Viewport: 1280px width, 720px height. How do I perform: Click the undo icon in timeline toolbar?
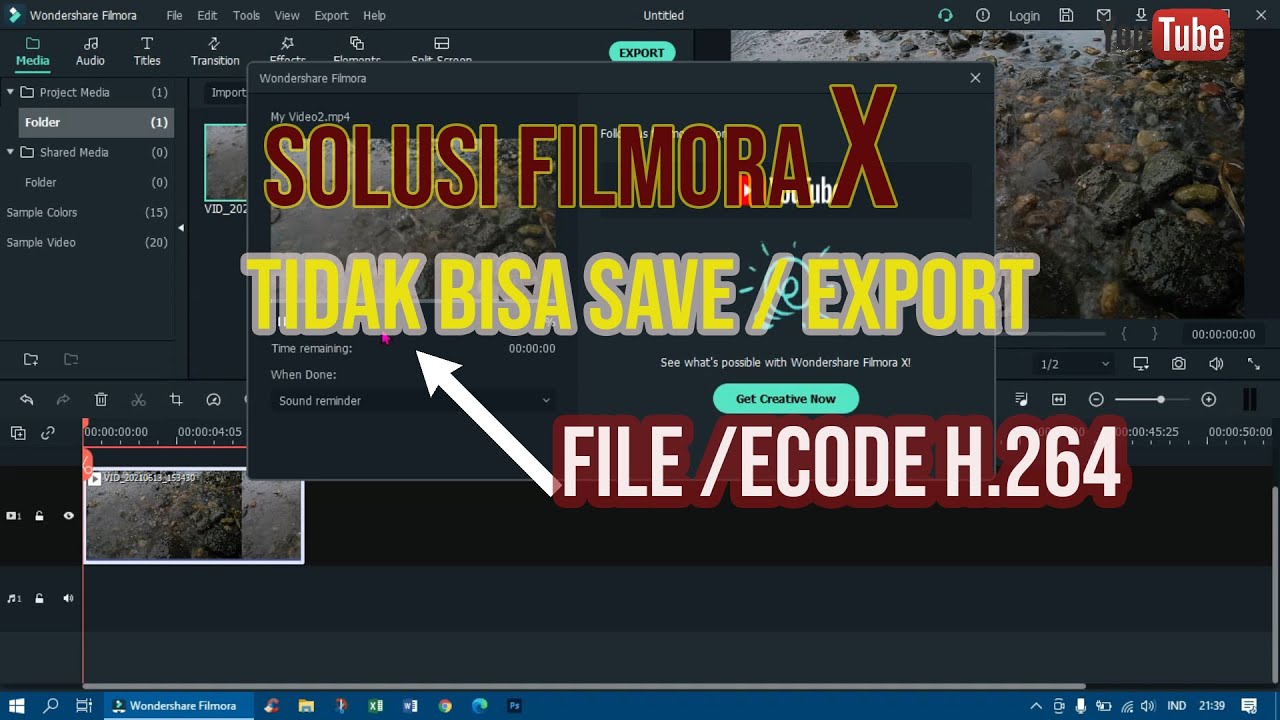click(27, 400)
